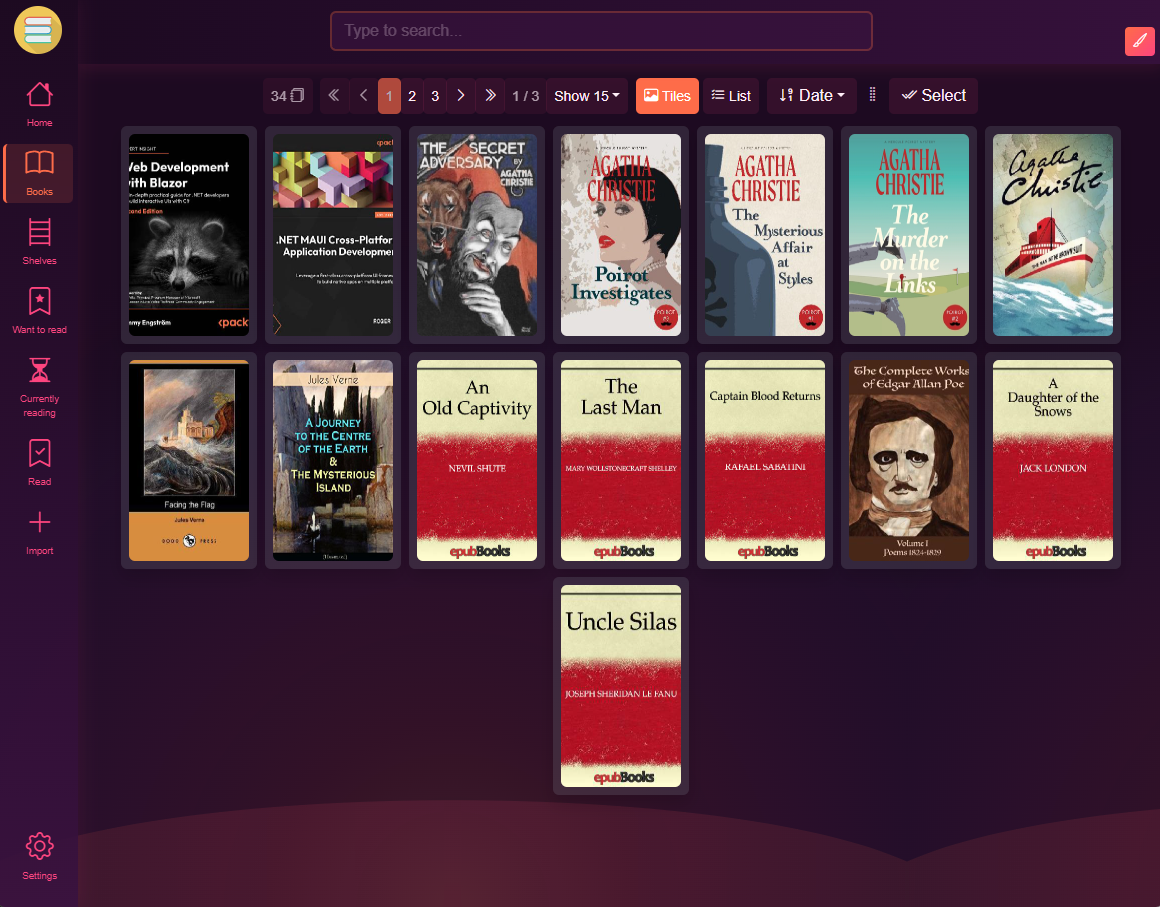Open Facing the Flag book
Viewport: 1160px width, 907px height.
point(189,460)
